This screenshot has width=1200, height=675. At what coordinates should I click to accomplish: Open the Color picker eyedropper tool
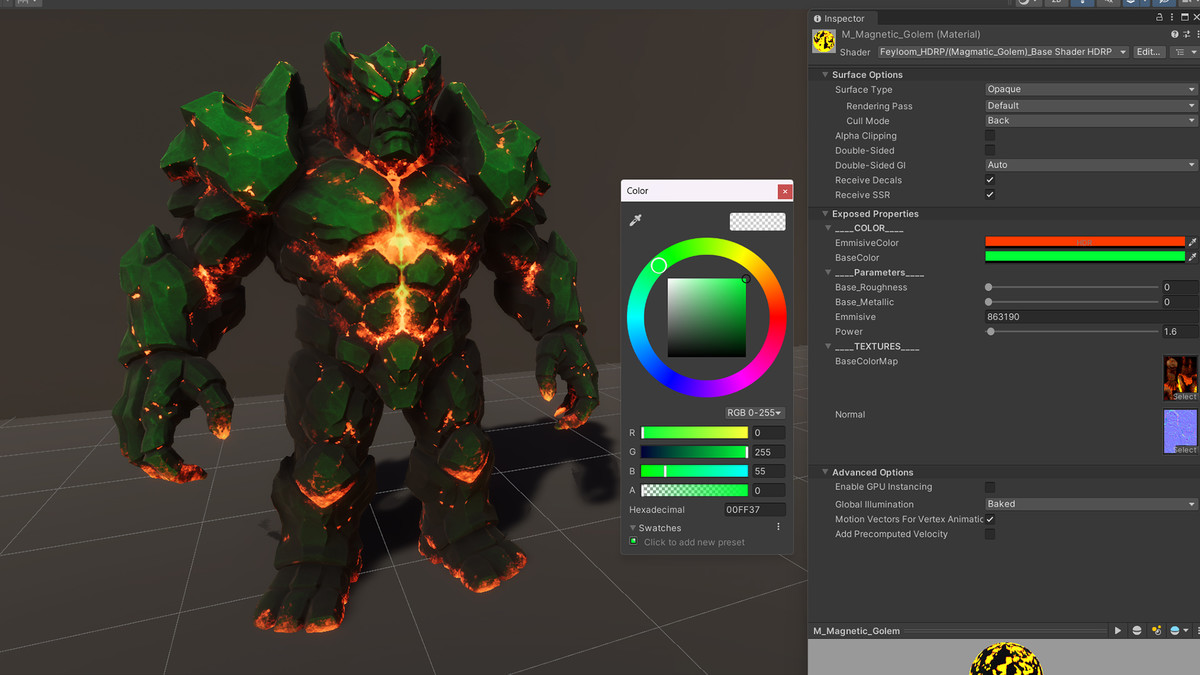tap(635, 222)
